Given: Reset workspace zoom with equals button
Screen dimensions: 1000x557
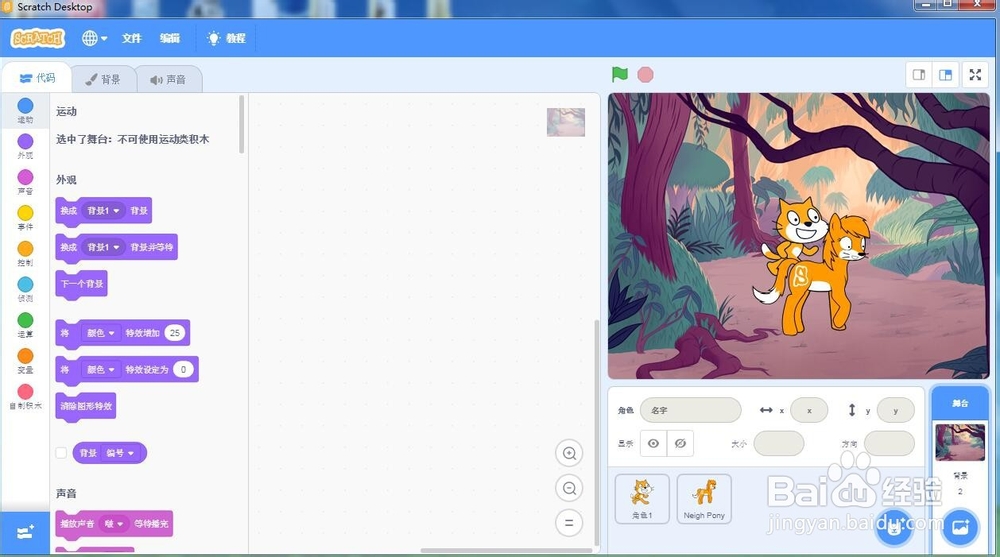Looking at the screenshot, I should (x=569, y=523).
